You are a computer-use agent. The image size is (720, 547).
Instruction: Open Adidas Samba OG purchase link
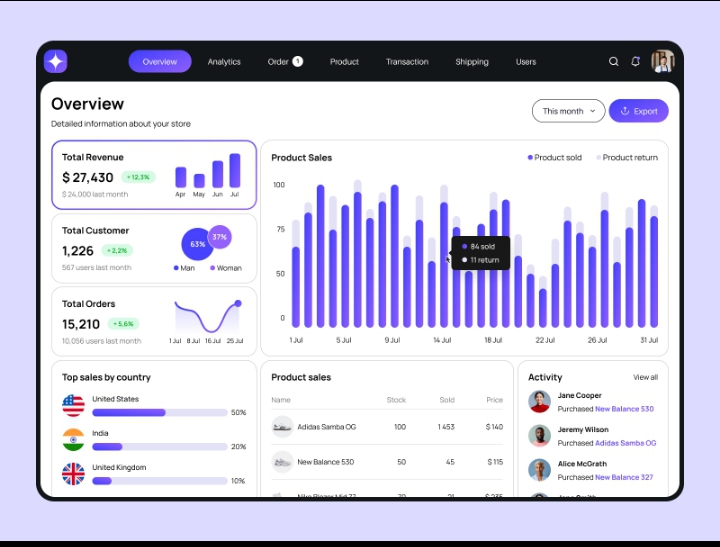tap(626, 443)
